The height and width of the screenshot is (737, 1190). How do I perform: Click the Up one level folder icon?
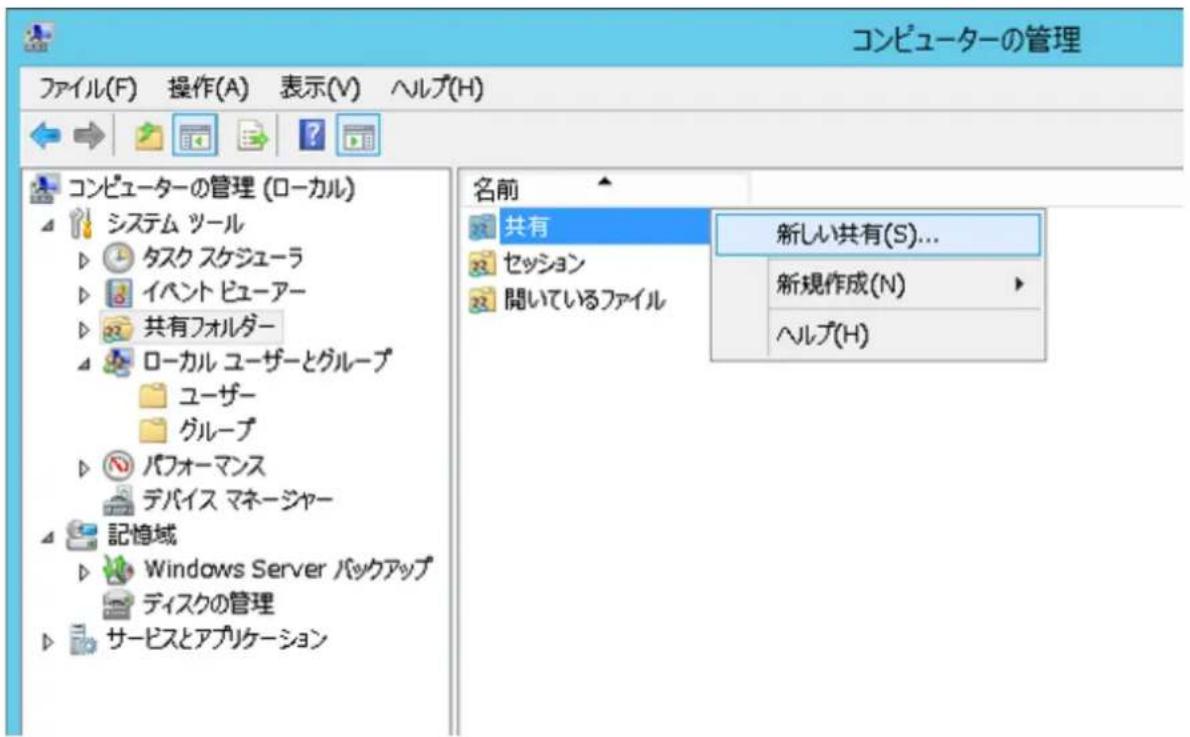(x=149, y=137)
